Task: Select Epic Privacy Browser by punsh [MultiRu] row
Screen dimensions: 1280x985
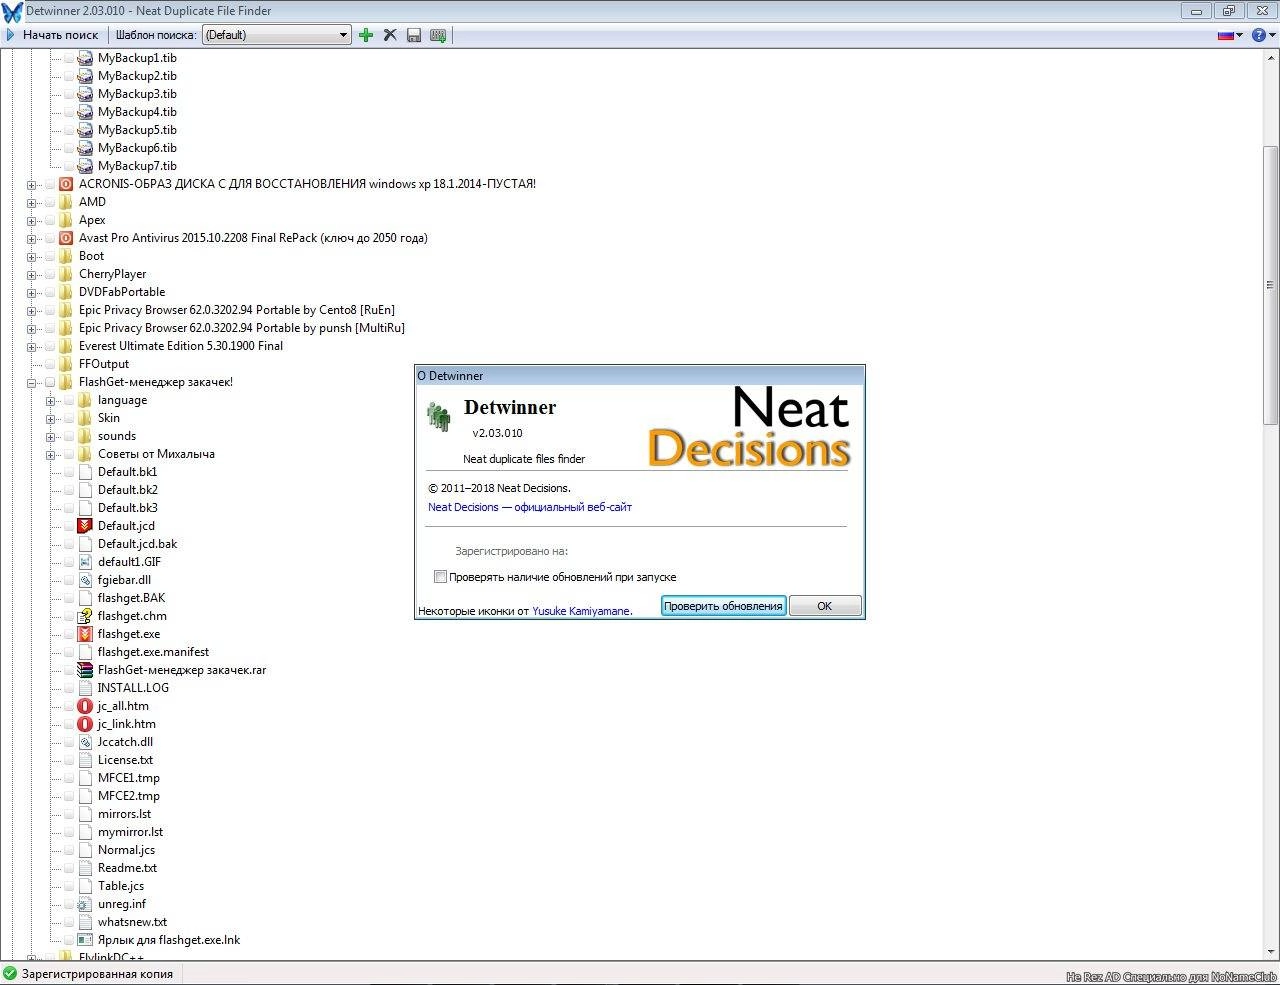Action: [x=241, y=328]
